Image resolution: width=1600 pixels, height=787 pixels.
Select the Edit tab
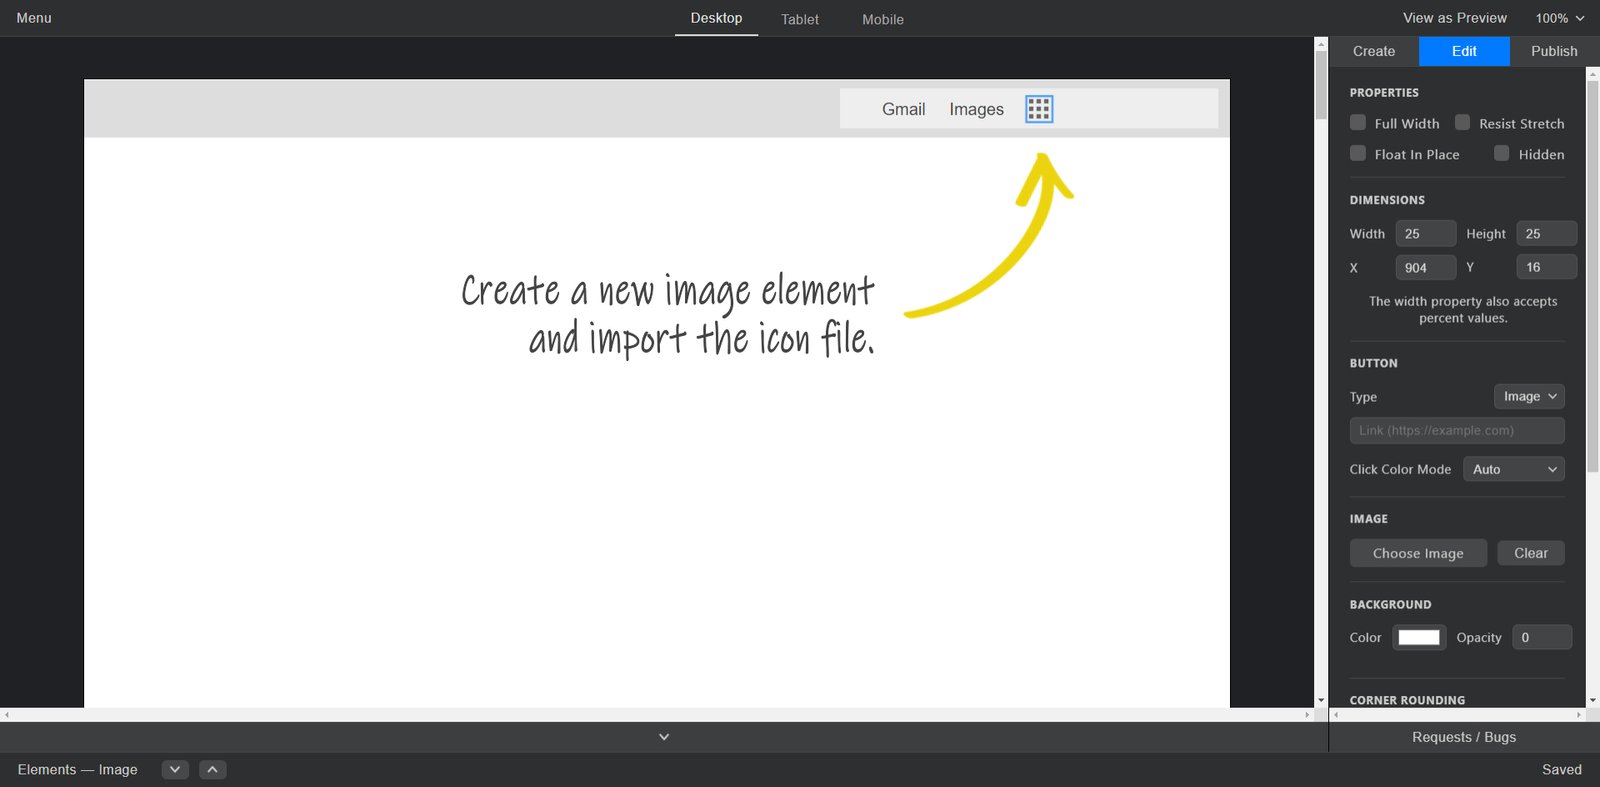[x=1464, y=51]
